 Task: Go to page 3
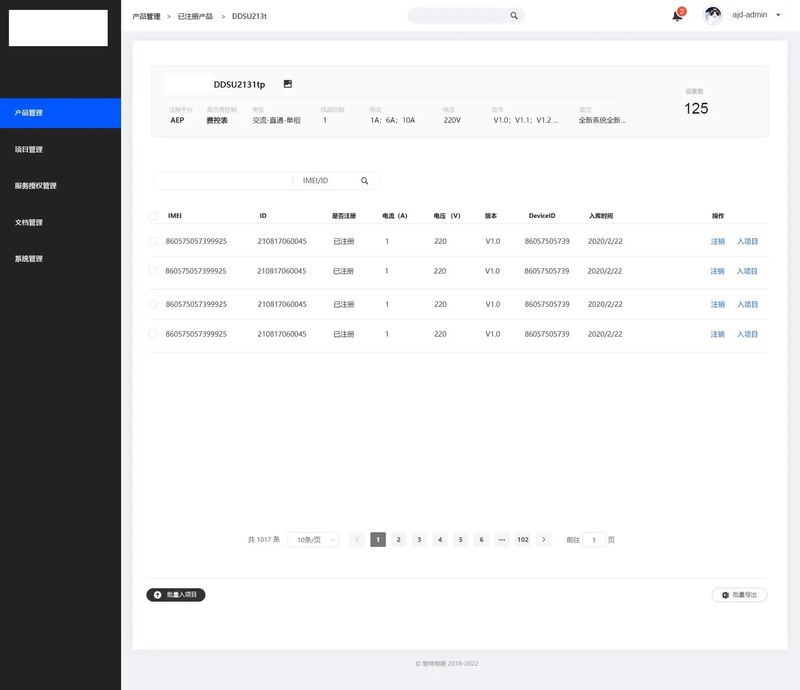(419, 539)
